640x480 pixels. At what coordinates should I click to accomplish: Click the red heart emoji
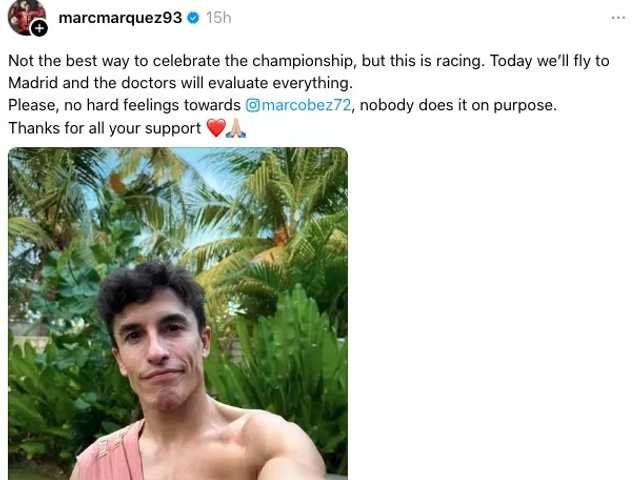coord(216,128)
